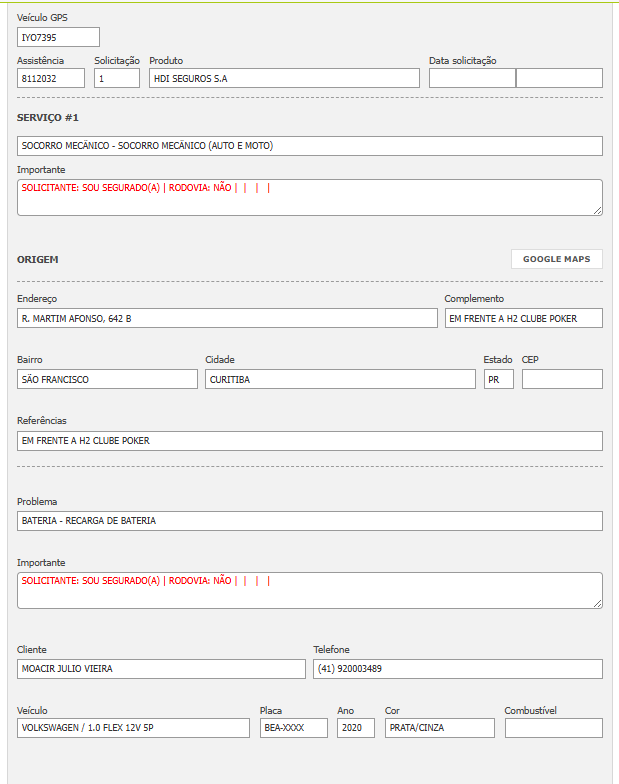Click the Problema field about bateria

(310, 521)
